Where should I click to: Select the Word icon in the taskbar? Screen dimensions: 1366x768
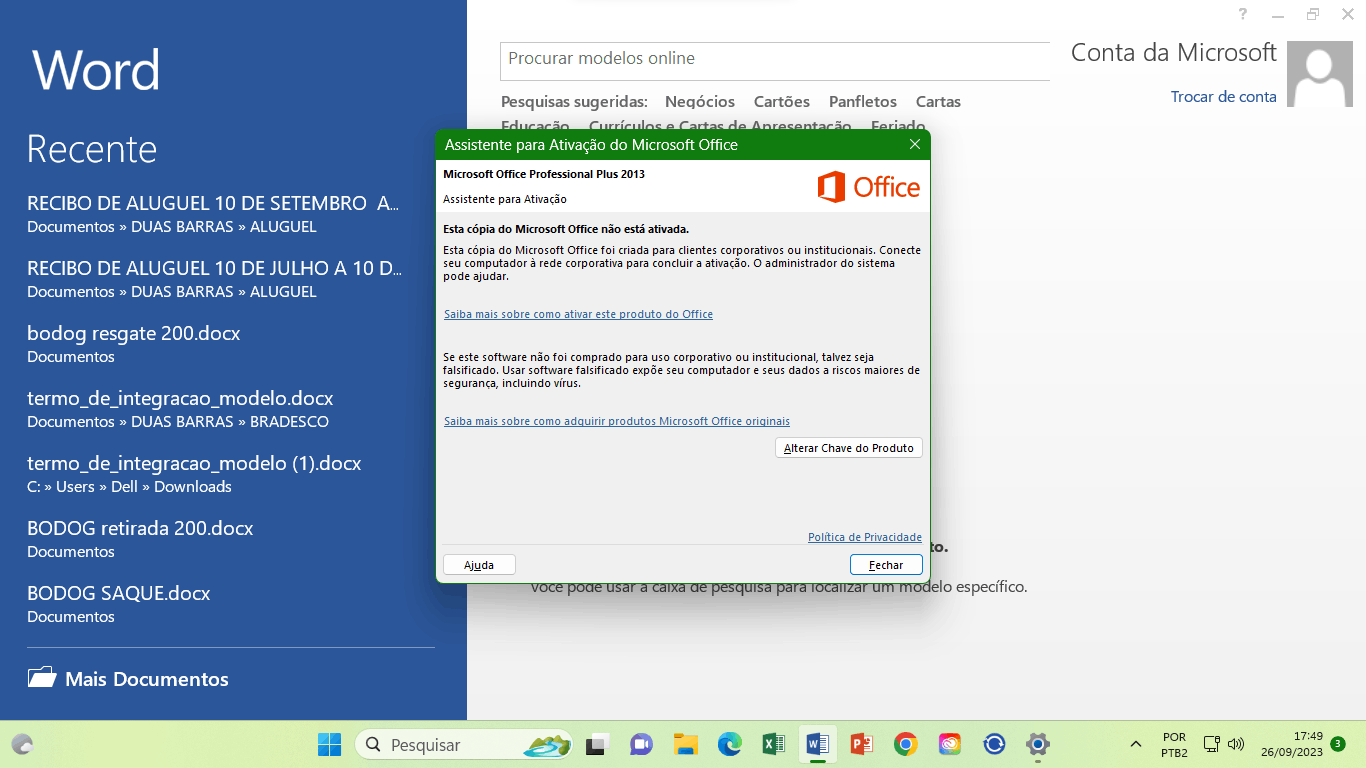click(x=817, y=745)
